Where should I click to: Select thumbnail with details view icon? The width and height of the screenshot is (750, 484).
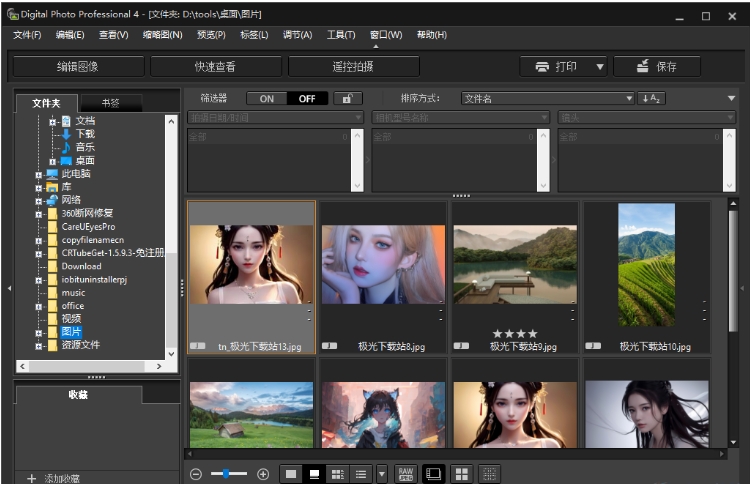[338, 474]
